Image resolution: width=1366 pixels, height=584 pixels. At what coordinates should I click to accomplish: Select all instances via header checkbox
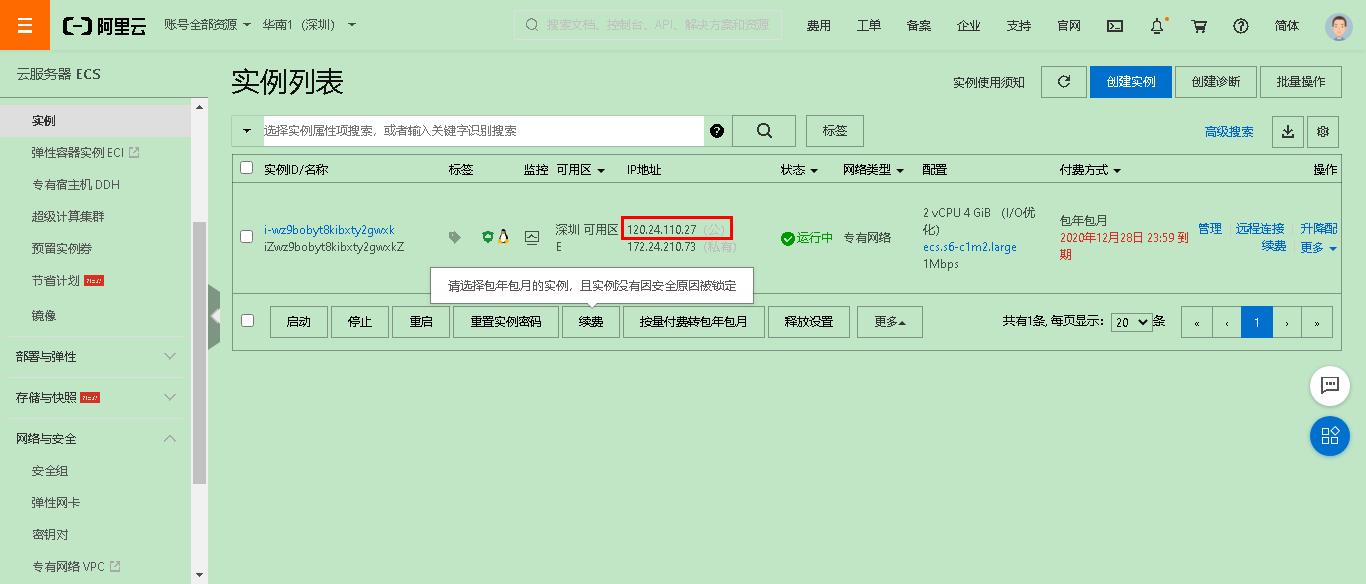[x=247, y=169]
